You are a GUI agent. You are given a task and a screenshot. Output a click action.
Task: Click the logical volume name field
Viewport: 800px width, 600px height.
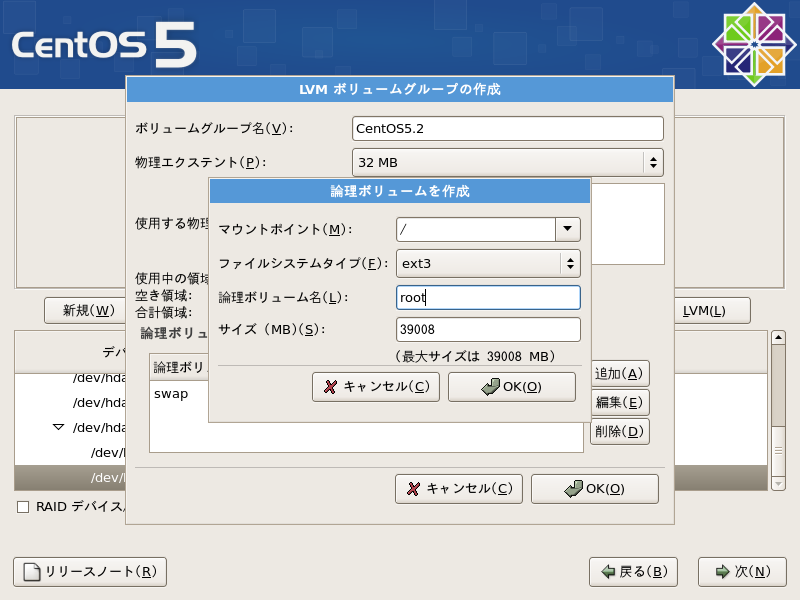pyautogui.click(x=488, y=297)
